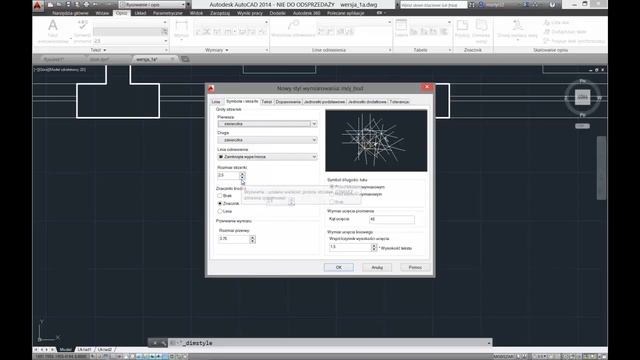Select Znacznik radio for center marks
The height and width of the screenshot is (360, 640).
220,203
